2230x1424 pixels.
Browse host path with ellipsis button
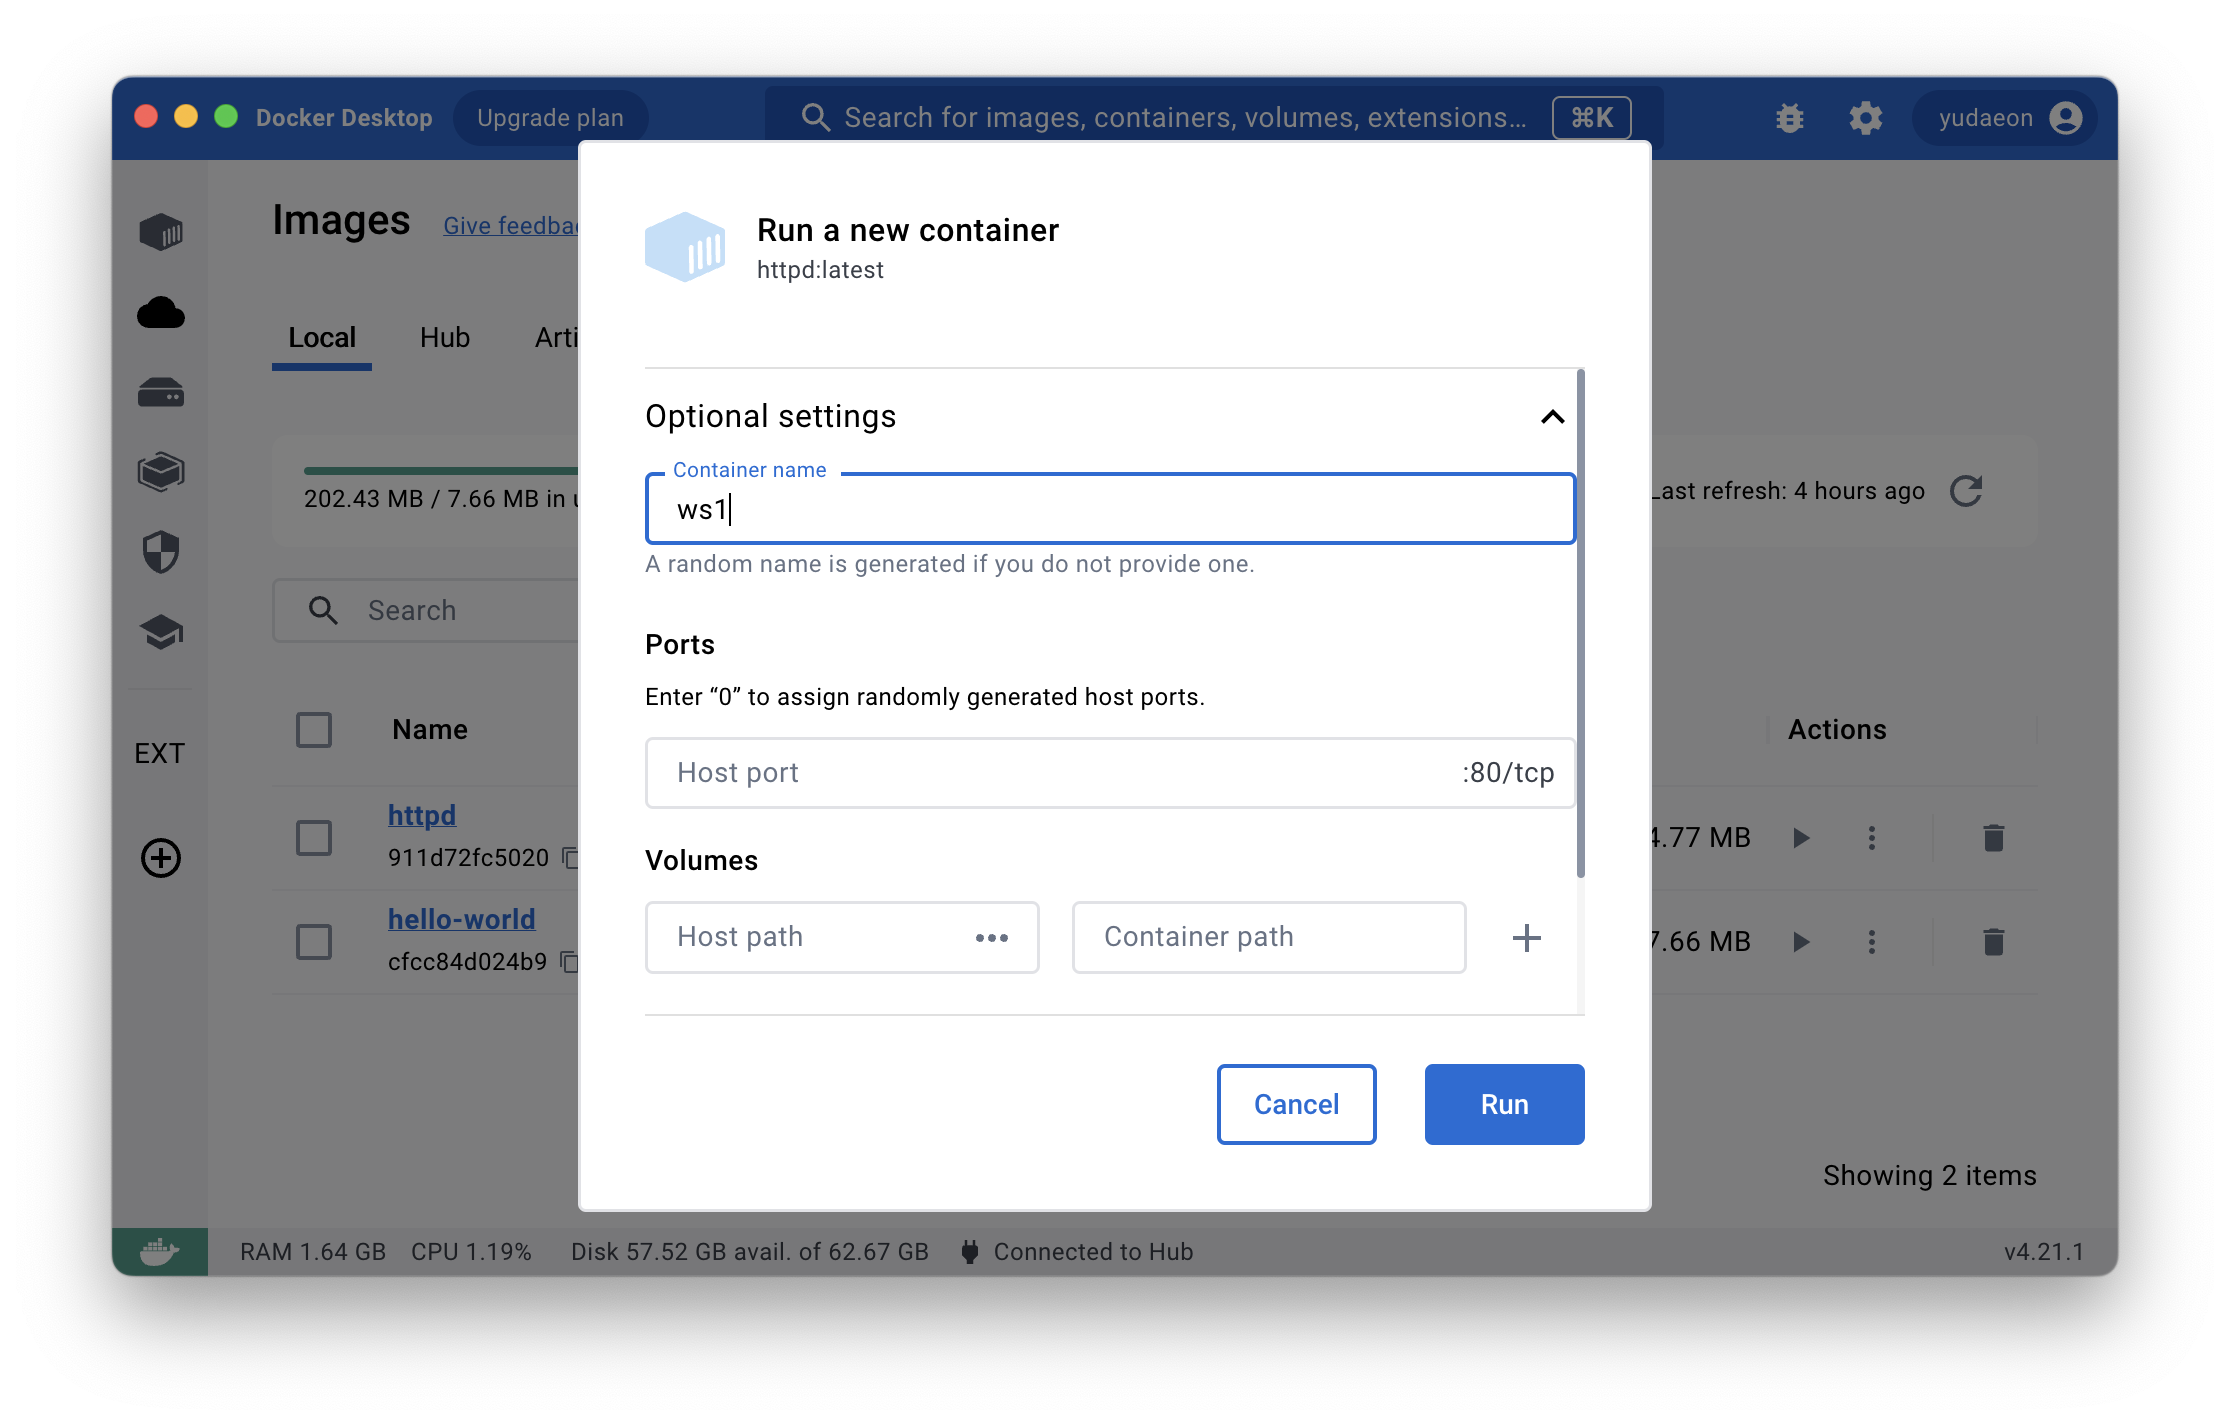992,938
